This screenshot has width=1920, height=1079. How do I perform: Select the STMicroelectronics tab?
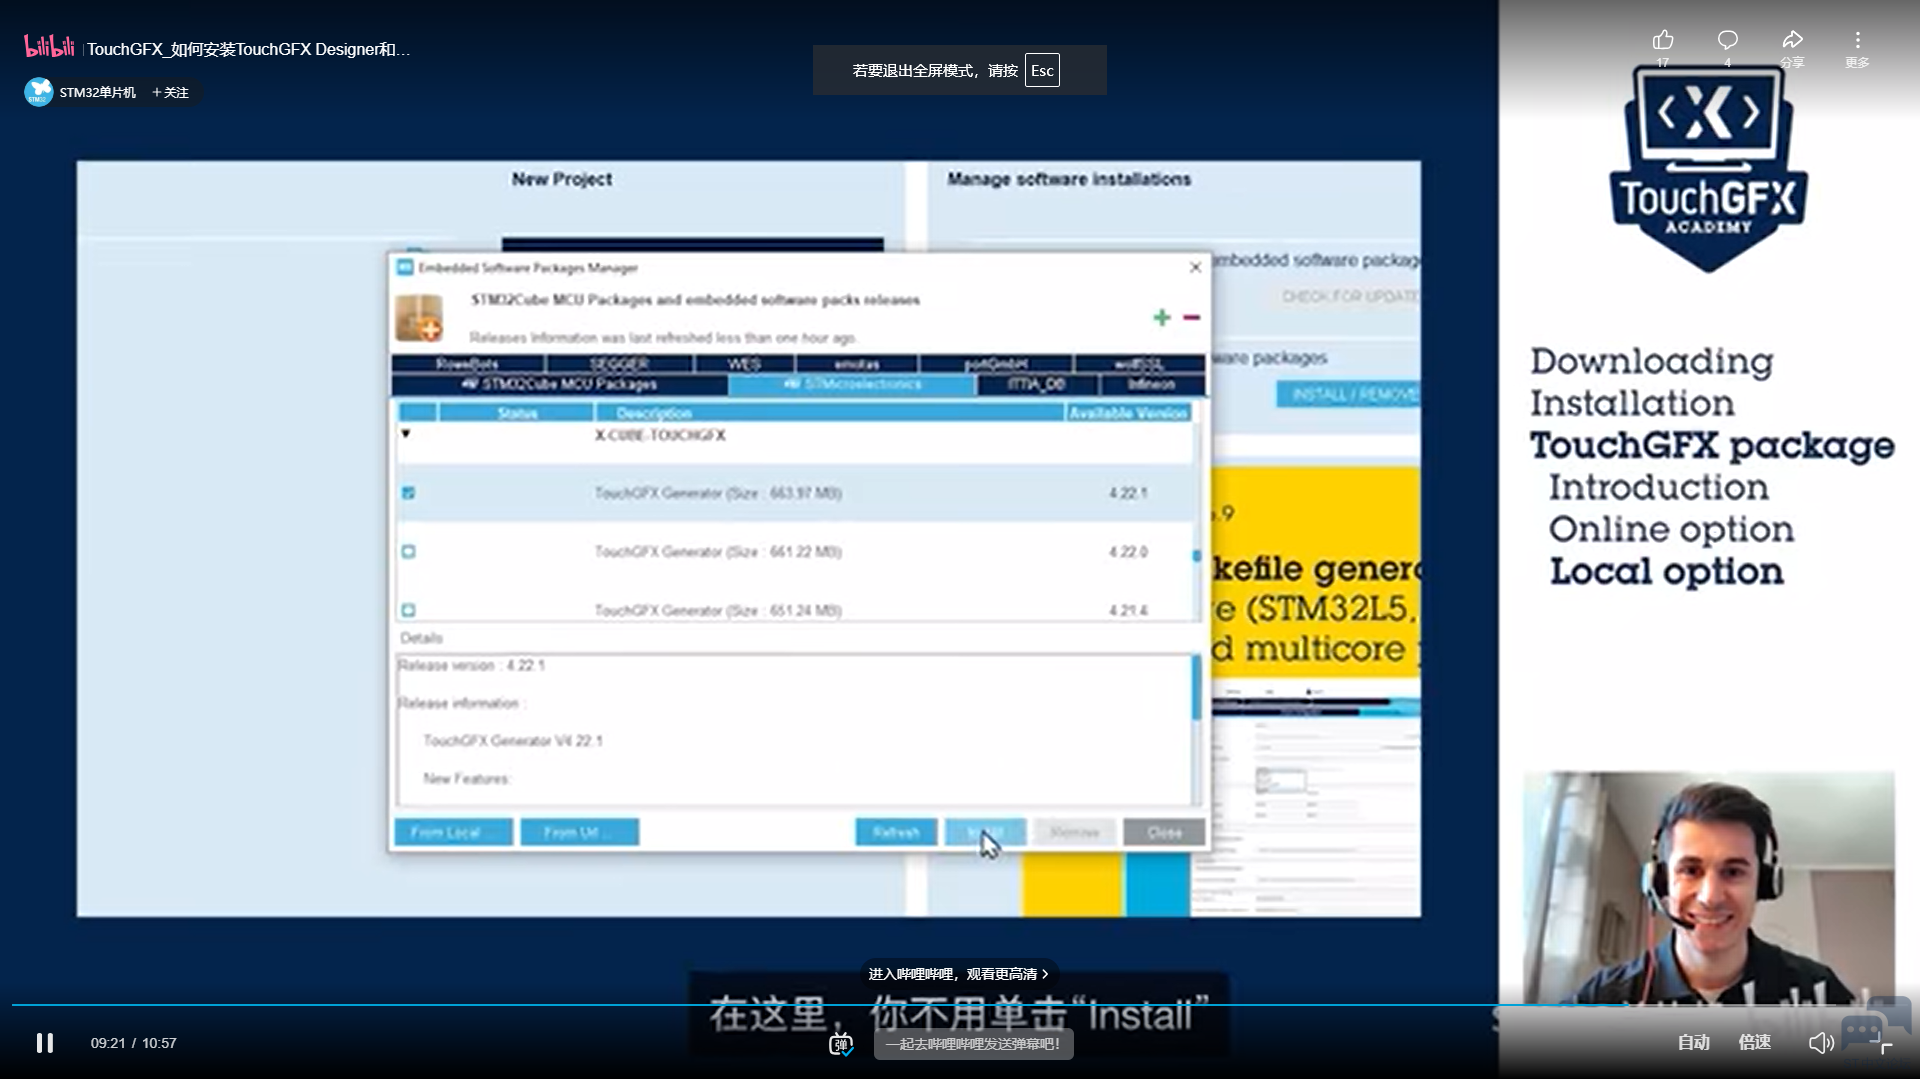[x=853, y=384]
